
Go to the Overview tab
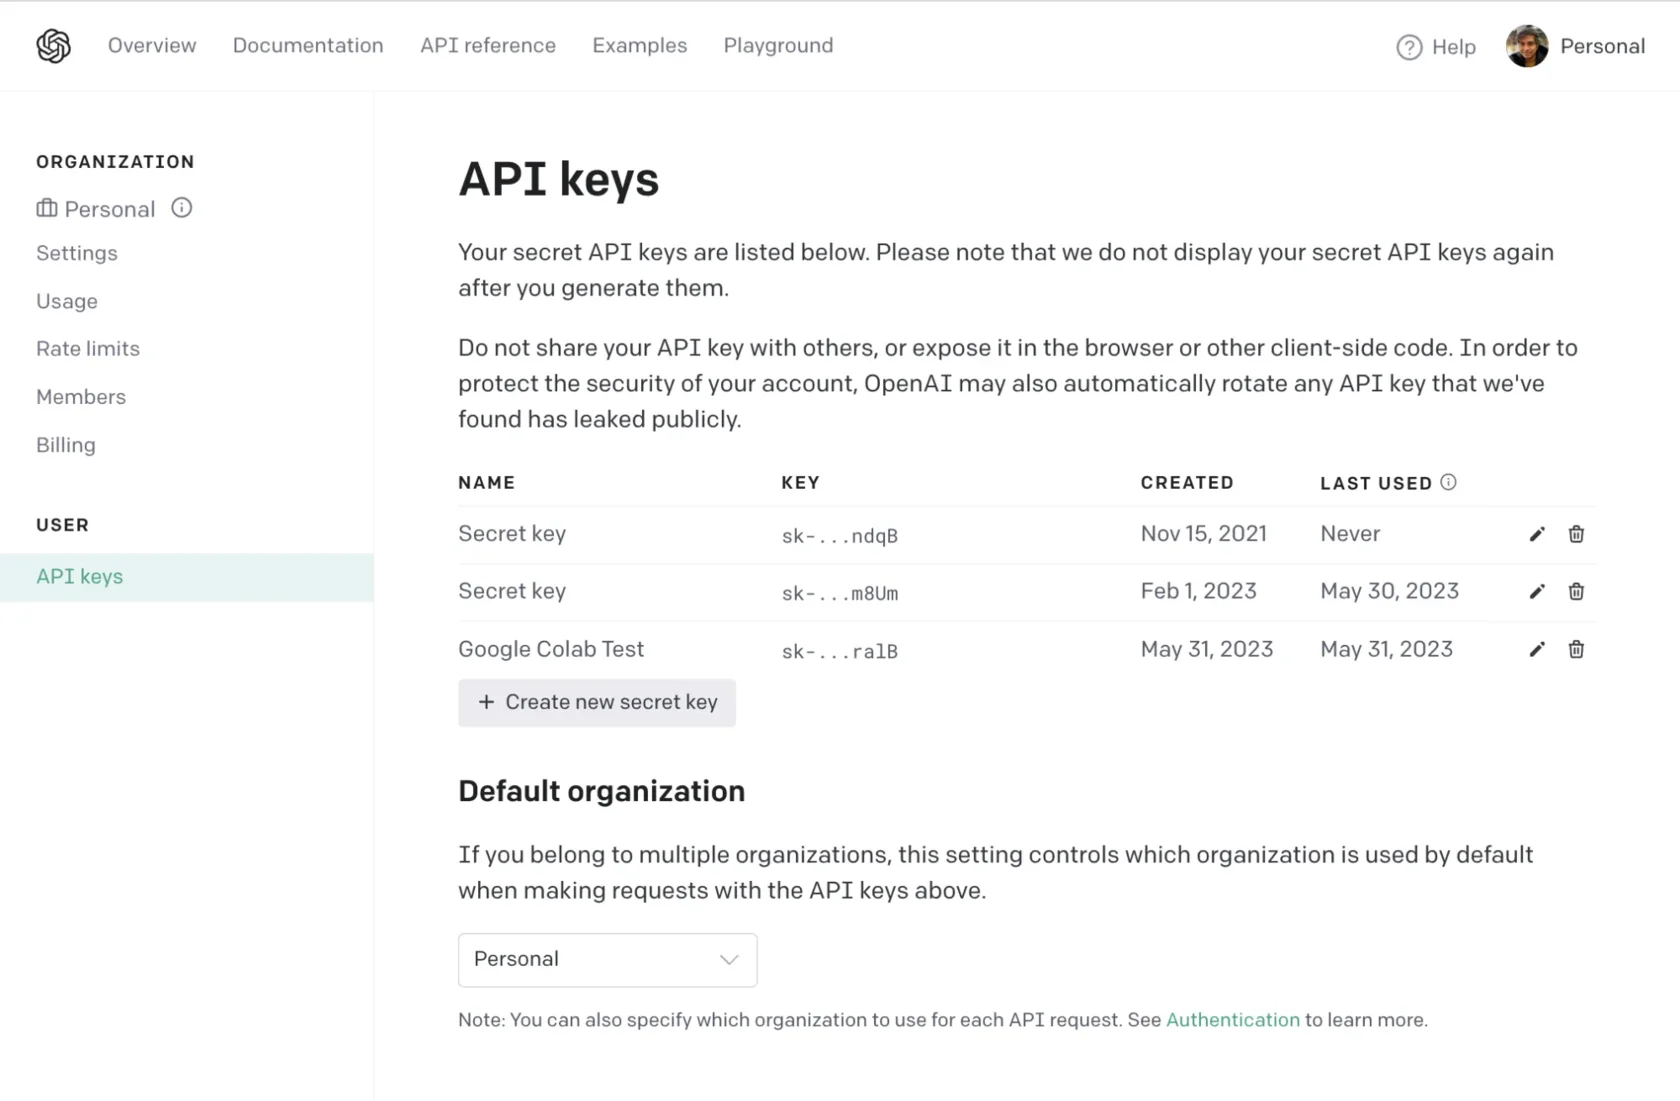point(152,46)
